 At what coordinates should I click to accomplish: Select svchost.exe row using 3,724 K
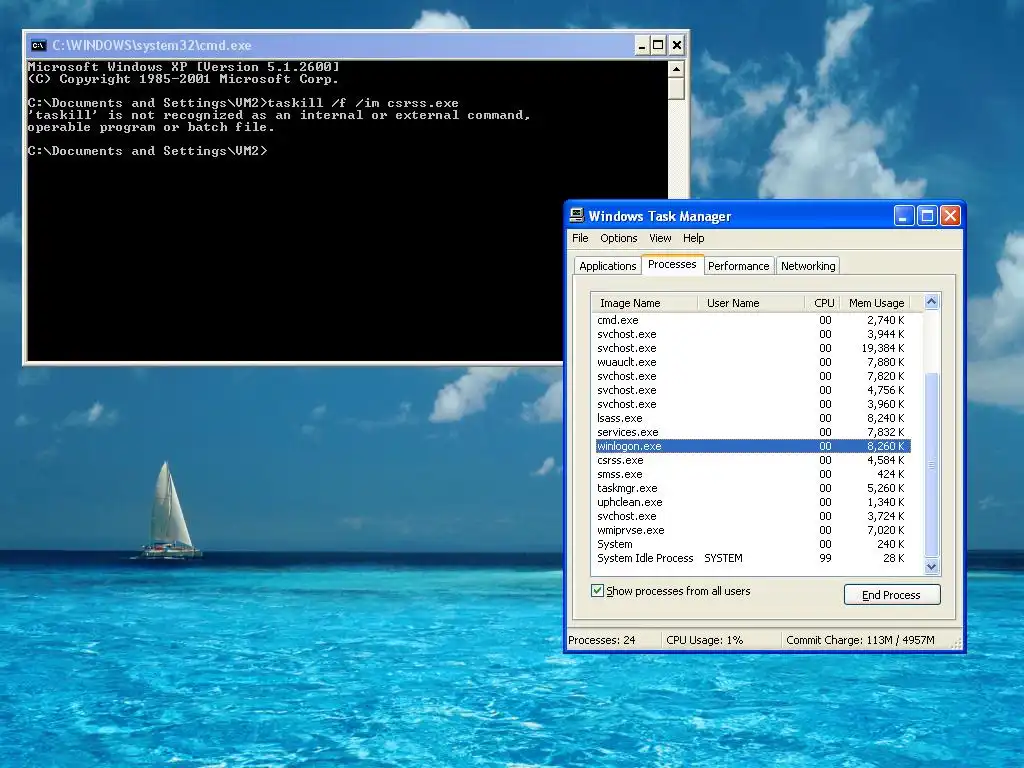753,516
